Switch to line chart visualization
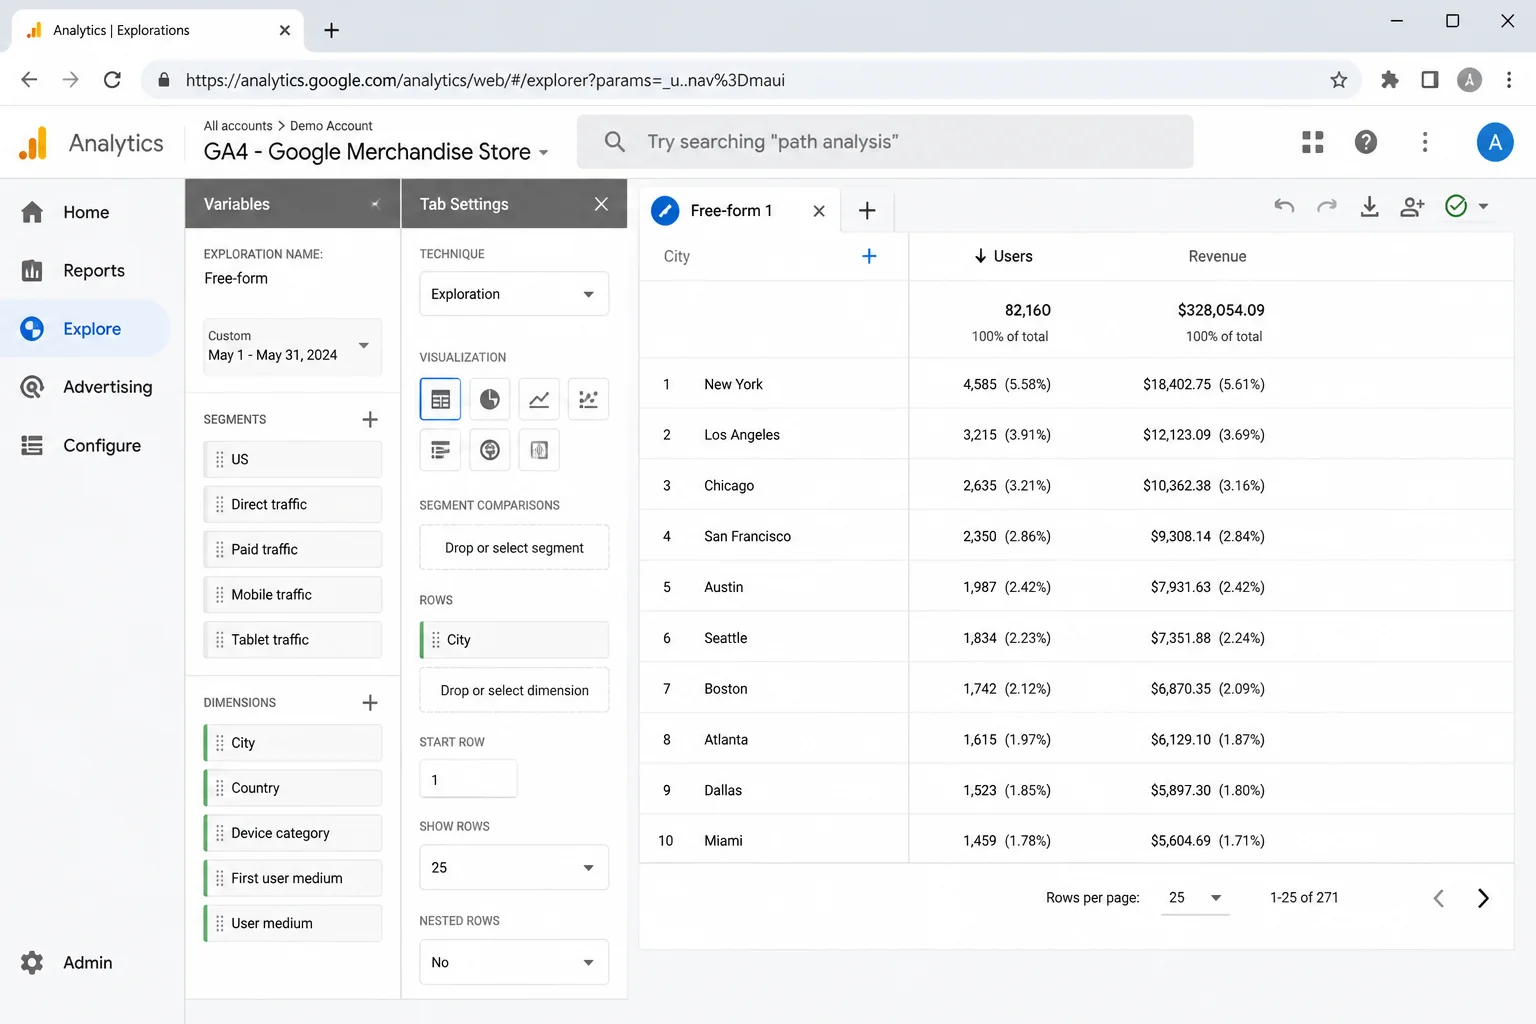 pyautogui.click(x=539, y=400)
